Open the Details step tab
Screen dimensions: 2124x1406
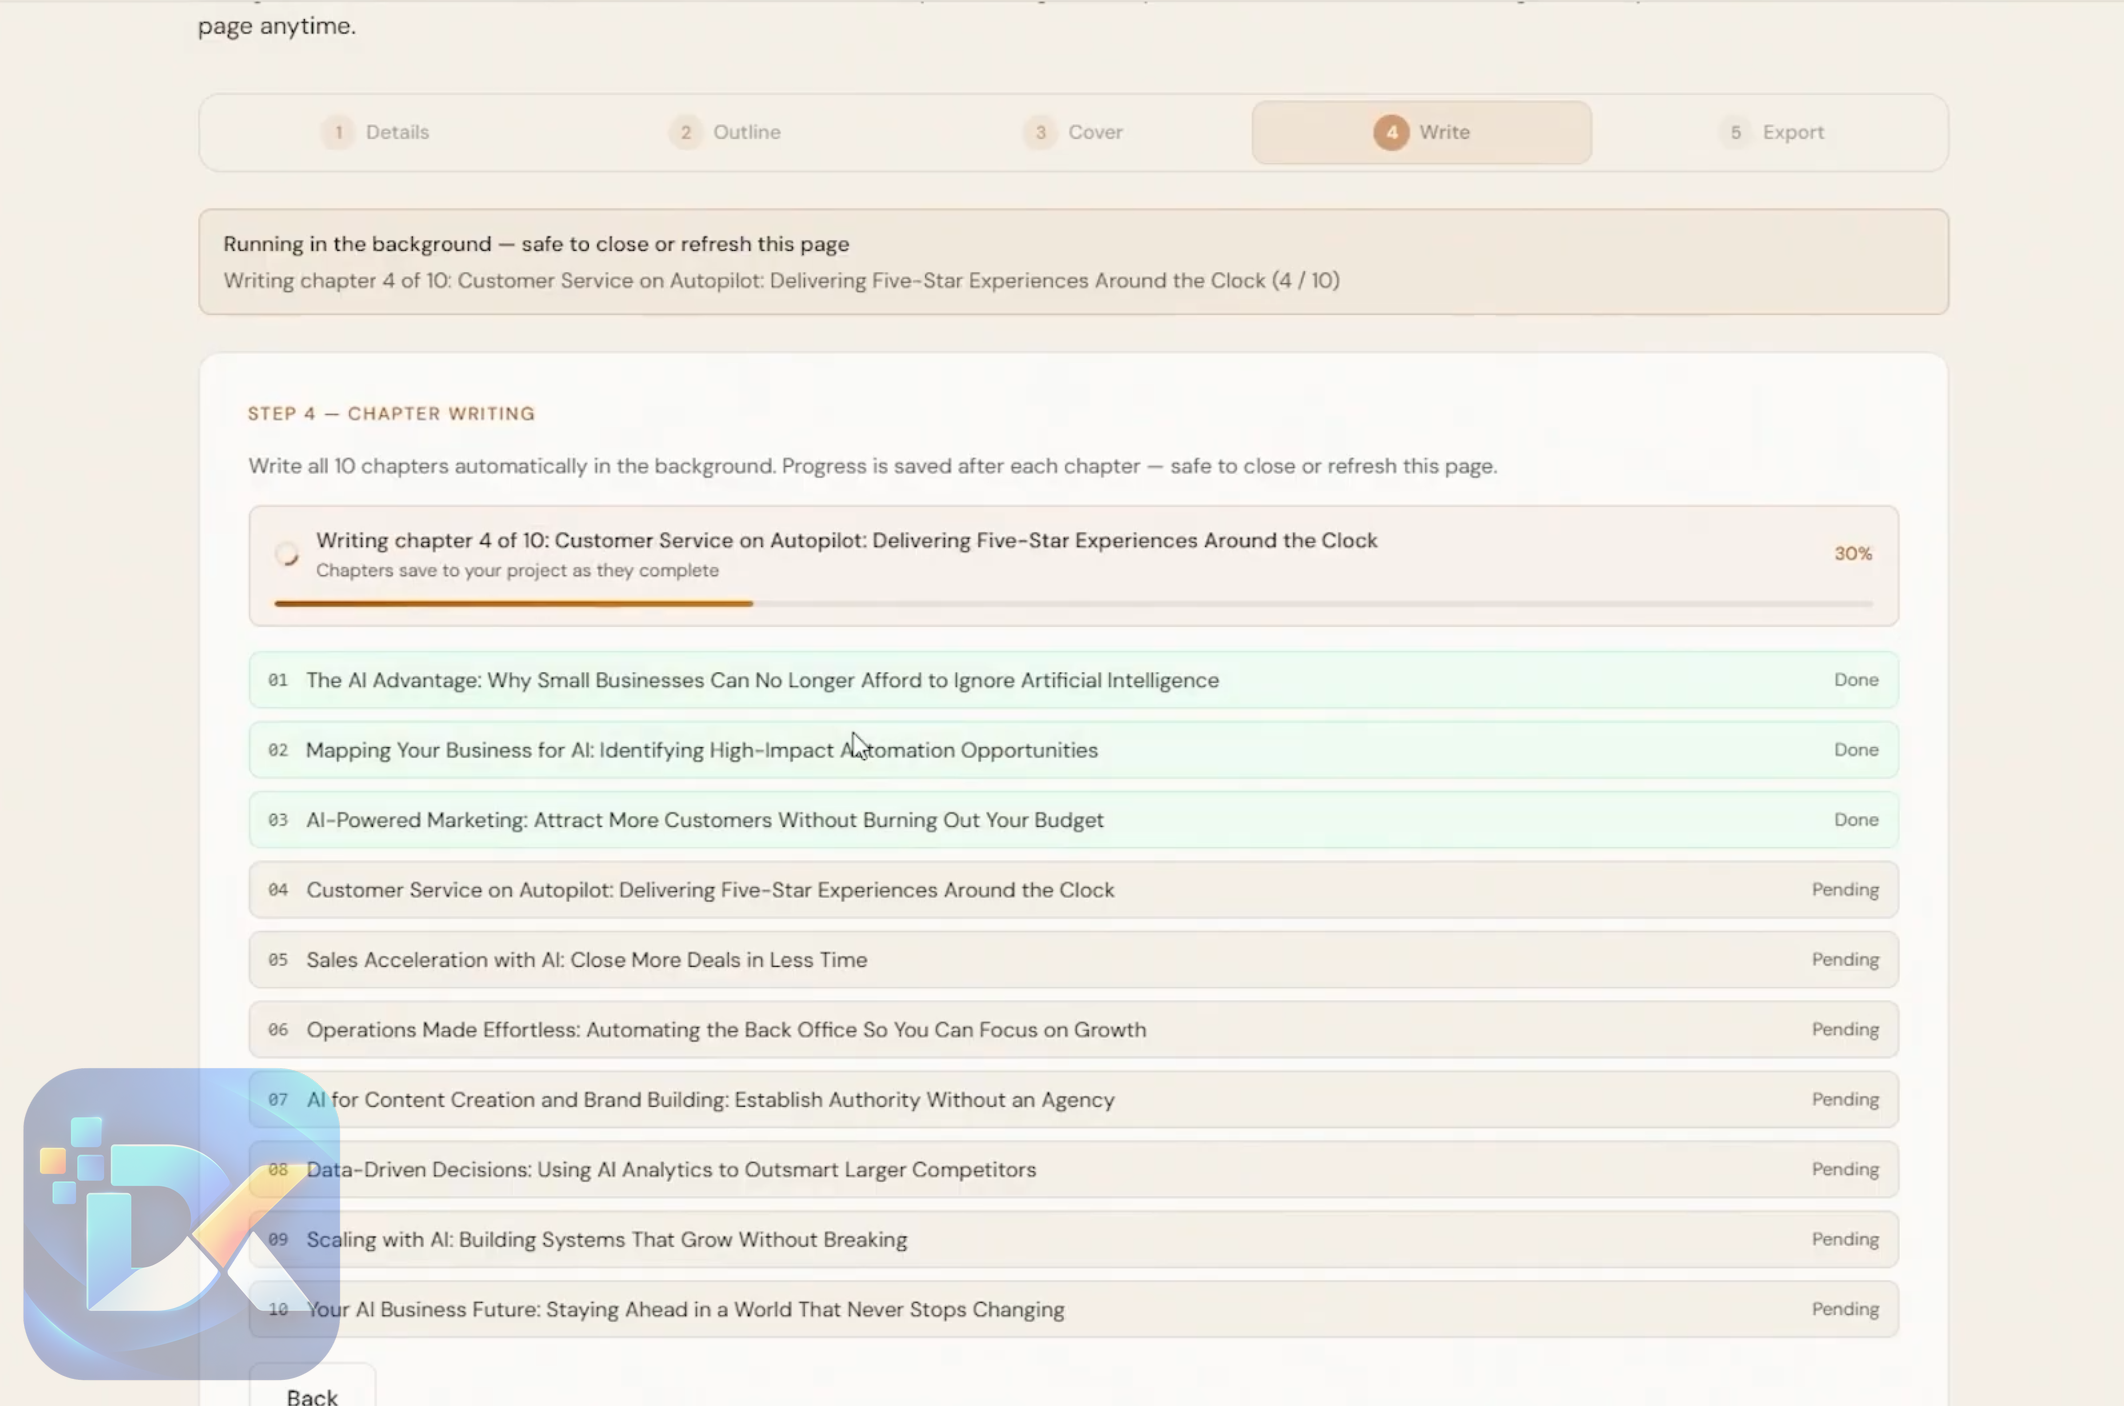coord(376,132)
